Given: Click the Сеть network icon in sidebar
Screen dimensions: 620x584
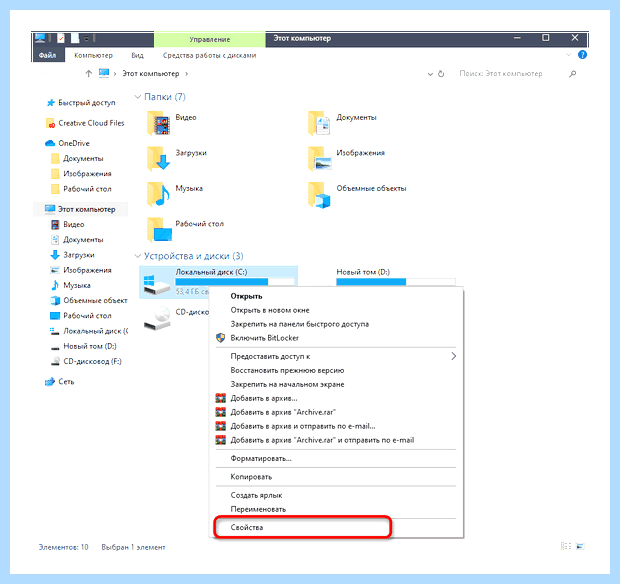Looking at the screenshot, I should tap(50, 382).
